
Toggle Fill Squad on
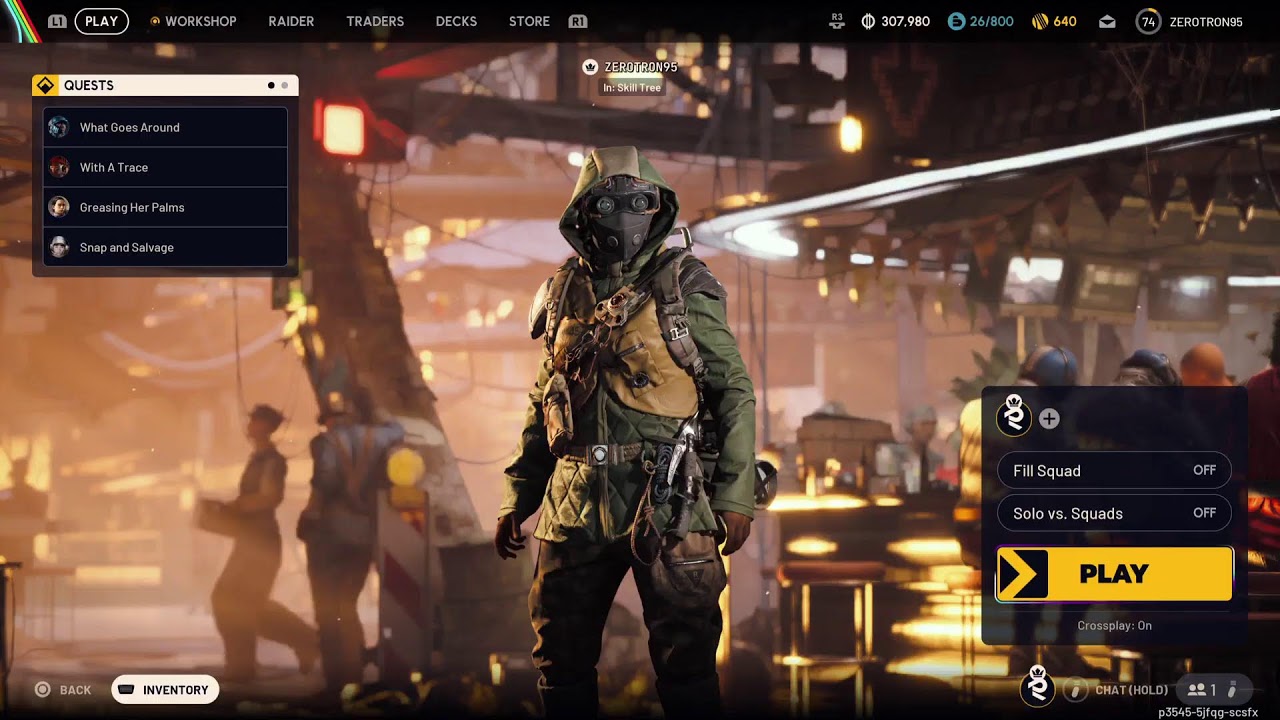click(1114, 470)
